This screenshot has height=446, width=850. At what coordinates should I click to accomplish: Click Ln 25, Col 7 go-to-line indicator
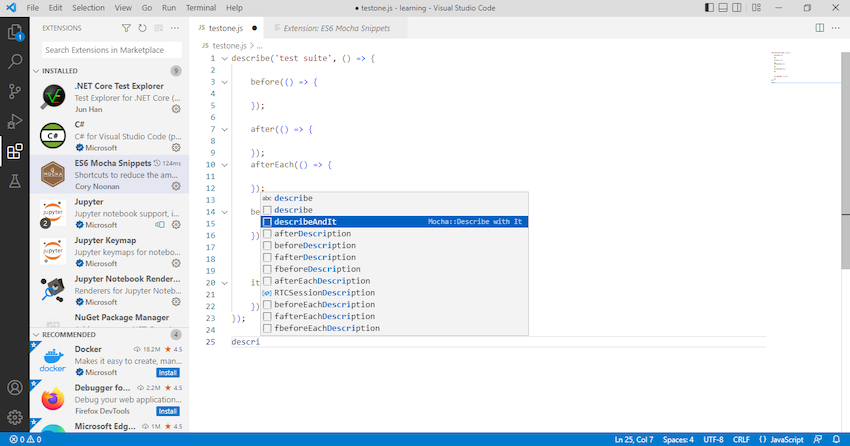coord(634,439)
